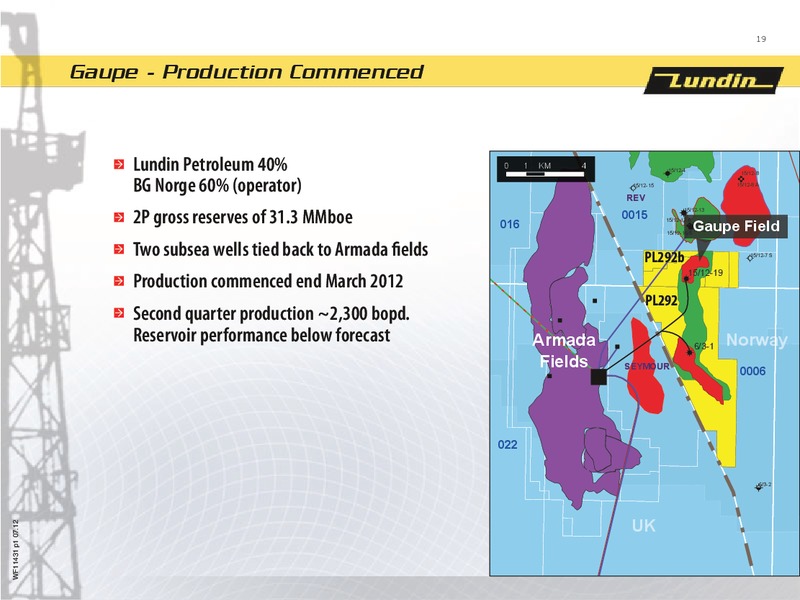The image size is (800, 600).
Task: Click slide page number 19
Action: point(761,39)
